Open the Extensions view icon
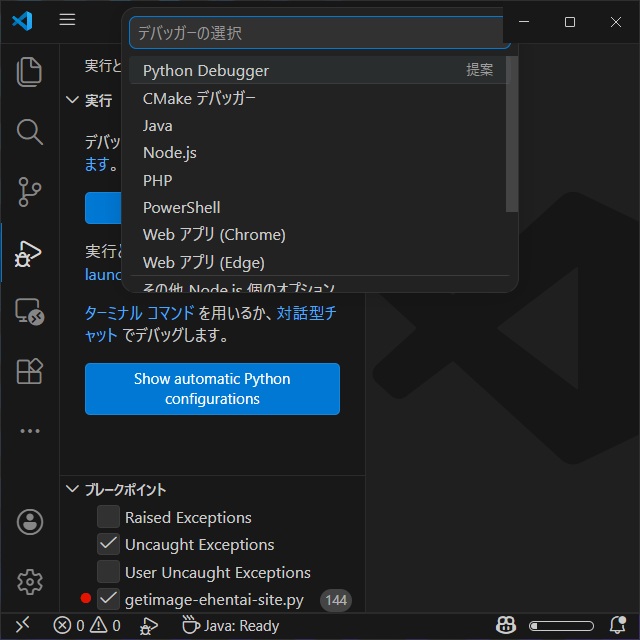Image resolution: width=640 pixels, height=640 pixels. pyautogui.click(x=30, y=371)
